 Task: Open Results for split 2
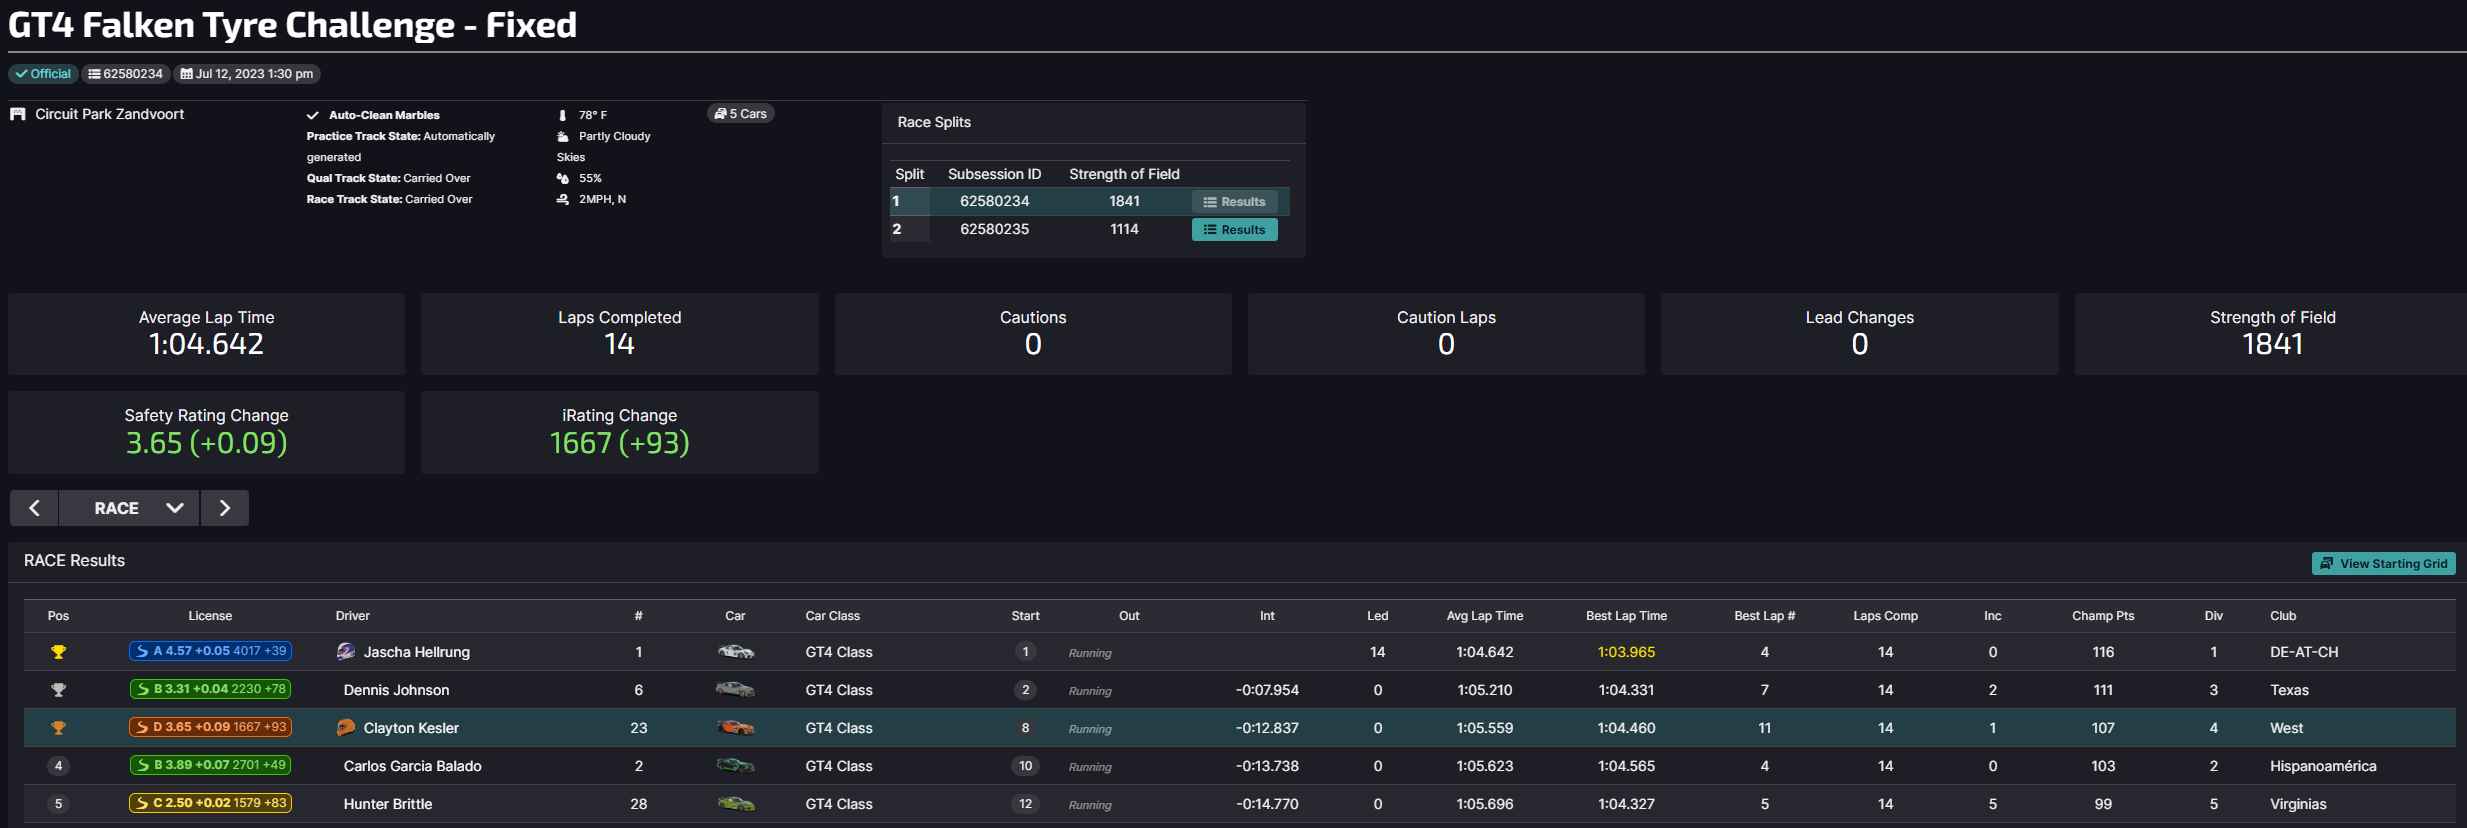coord(1234,230)
